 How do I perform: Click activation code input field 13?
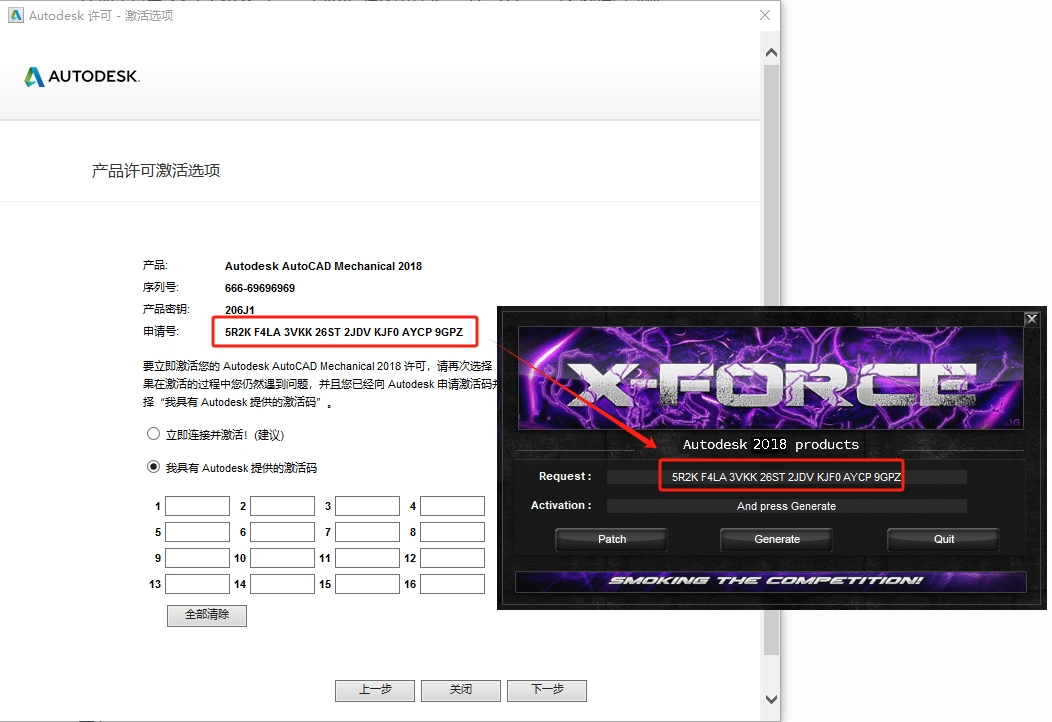[197, 584]
